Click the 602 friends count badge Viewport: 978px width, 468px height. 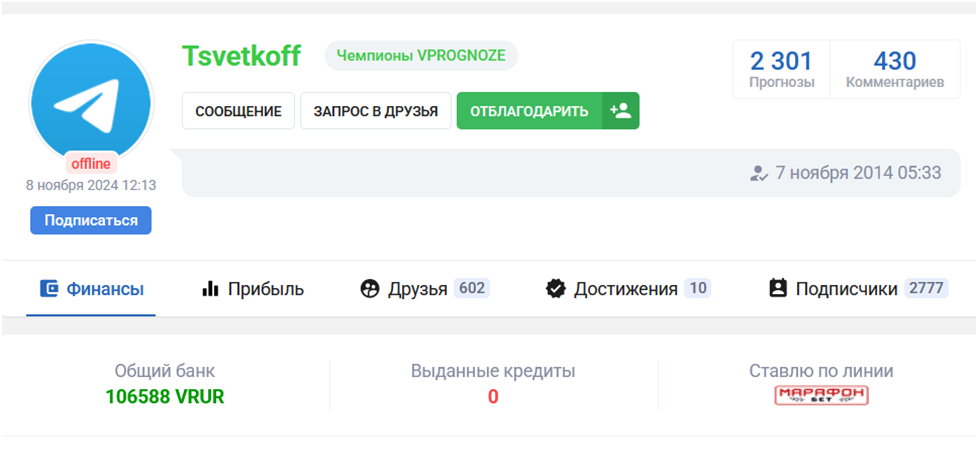[472, 288]
